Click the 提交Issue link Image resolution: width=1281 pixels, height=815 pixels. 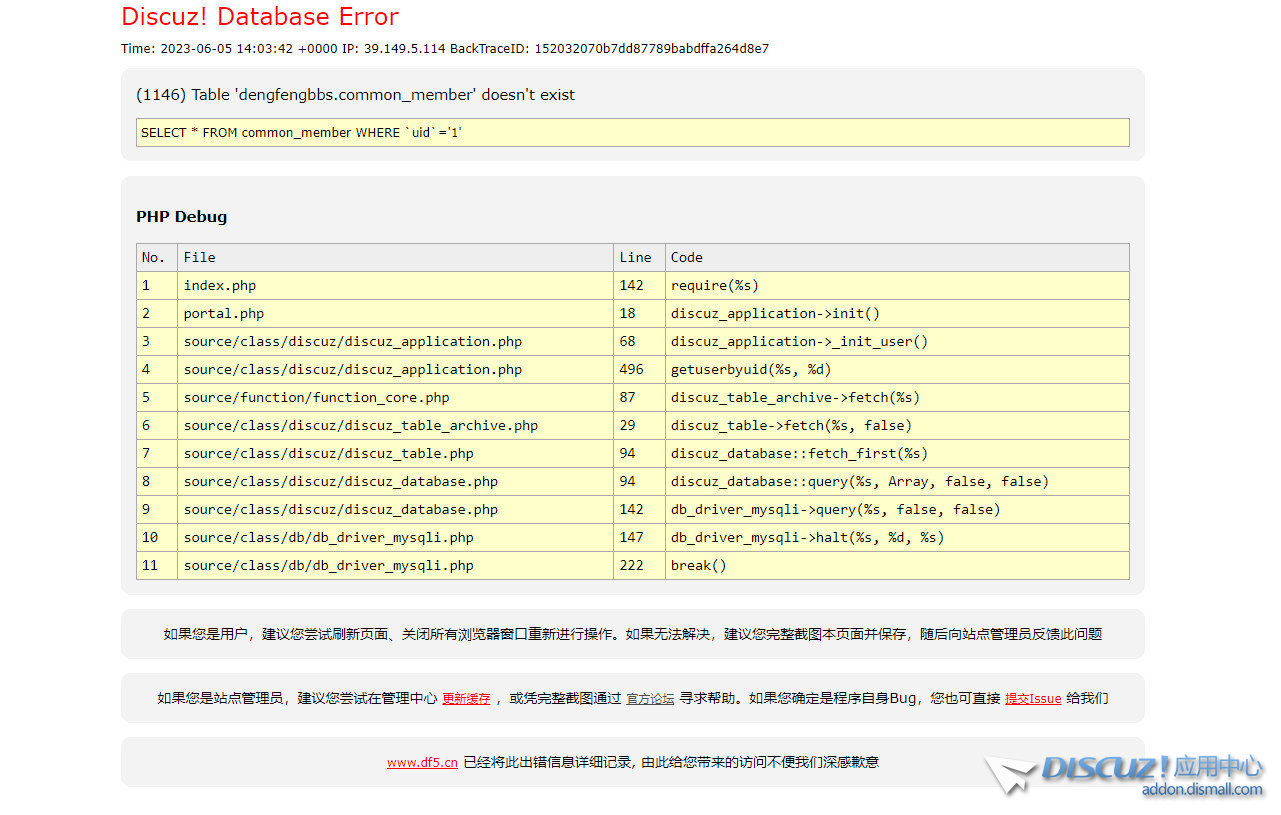1032,699
